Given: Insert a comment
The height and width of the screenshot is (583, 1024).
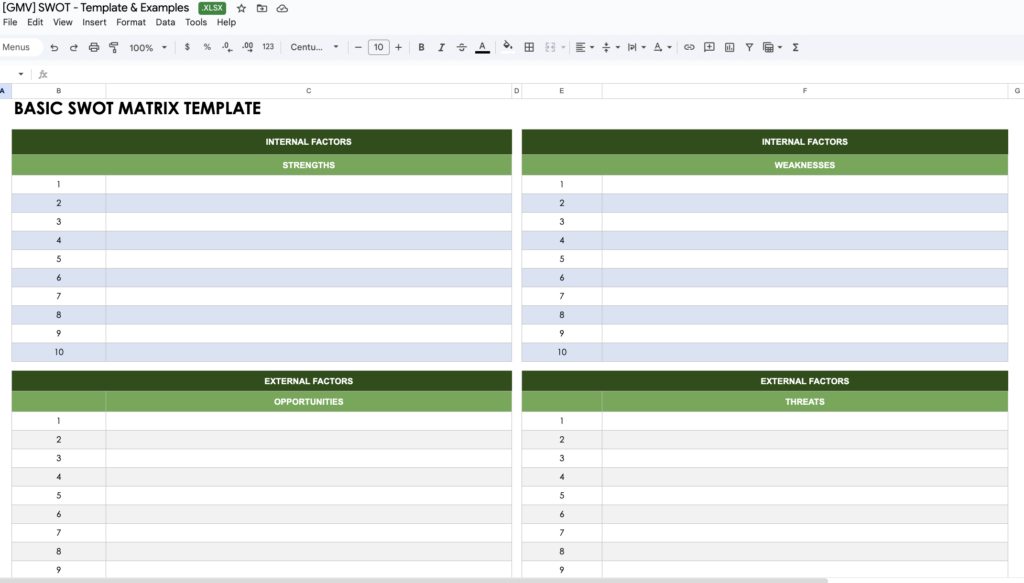Looking at the screenshot, I should click(x=710, y=46).
